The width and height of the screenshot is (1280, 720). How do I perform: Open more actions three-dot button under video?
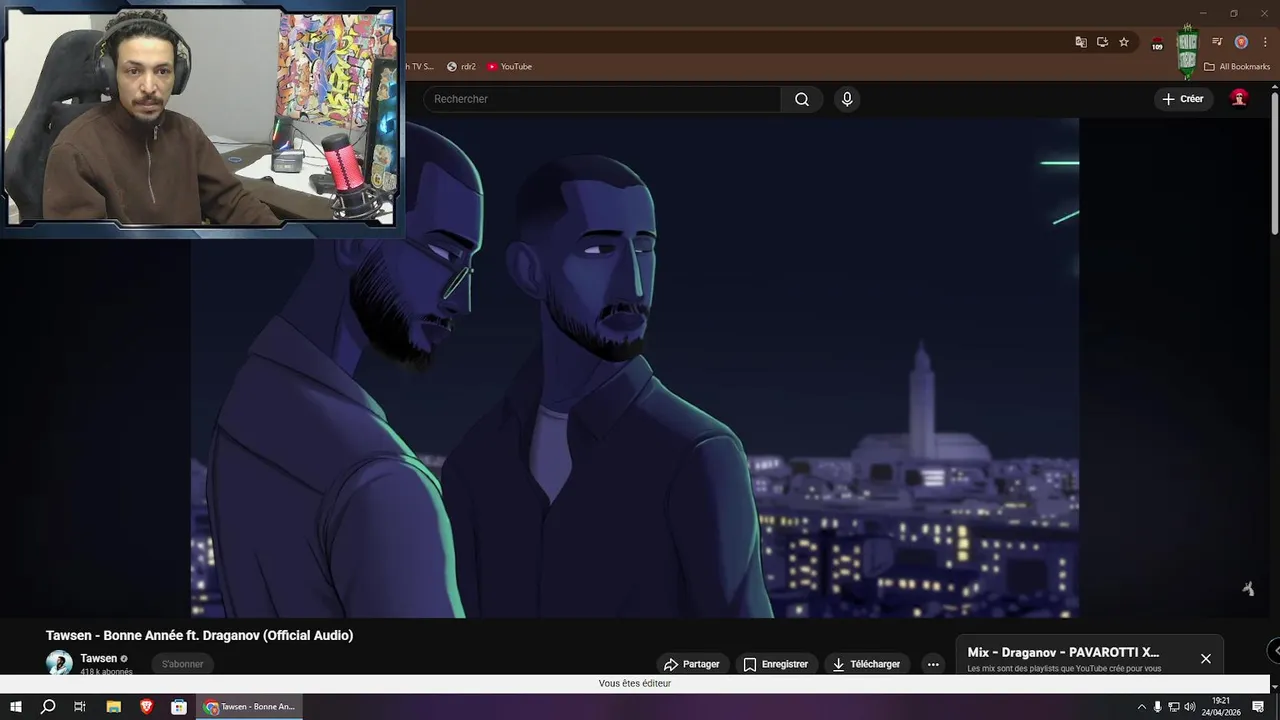pos(933,664)
